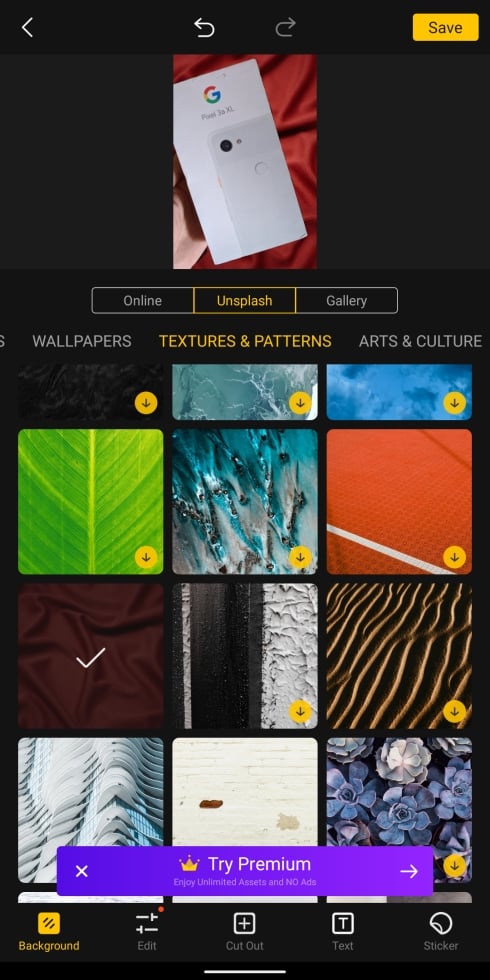This screenshot has width=490, height=980.
Task: Select the Unsplash source option
Action: click(244, 301)
